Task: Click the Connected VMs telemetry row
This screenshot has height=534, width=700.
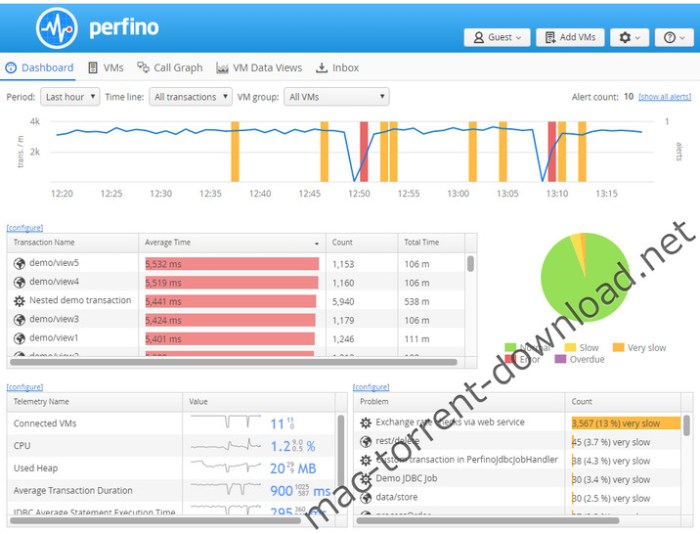Action: click(x=171, y=423)
